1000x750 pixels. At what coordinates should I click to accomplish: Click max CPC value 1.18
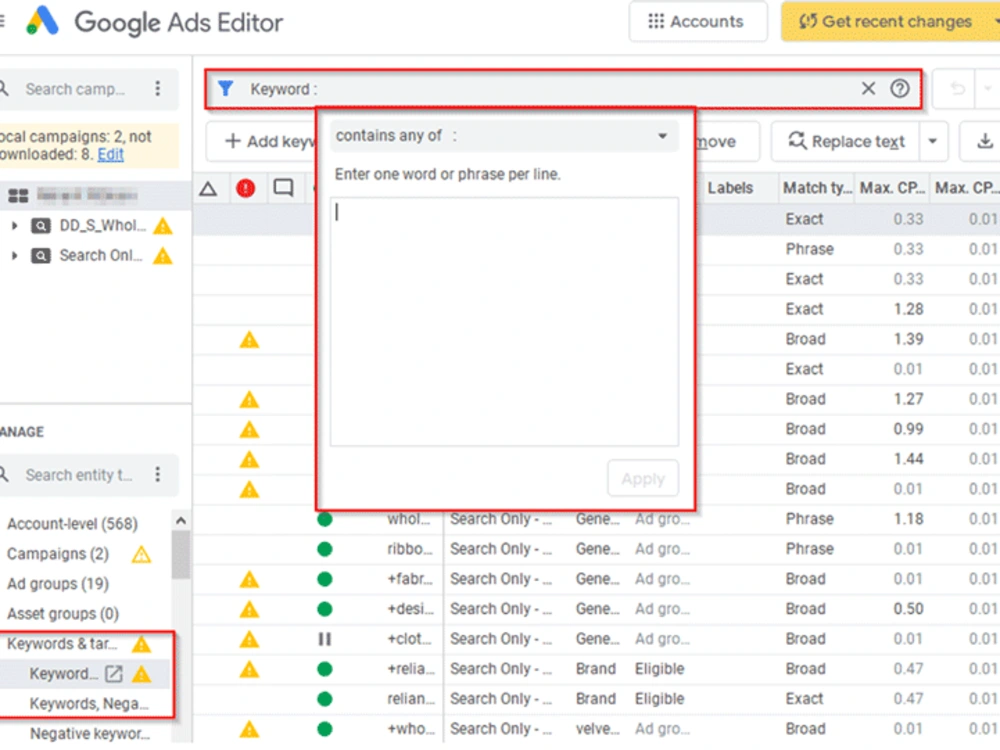908,519
